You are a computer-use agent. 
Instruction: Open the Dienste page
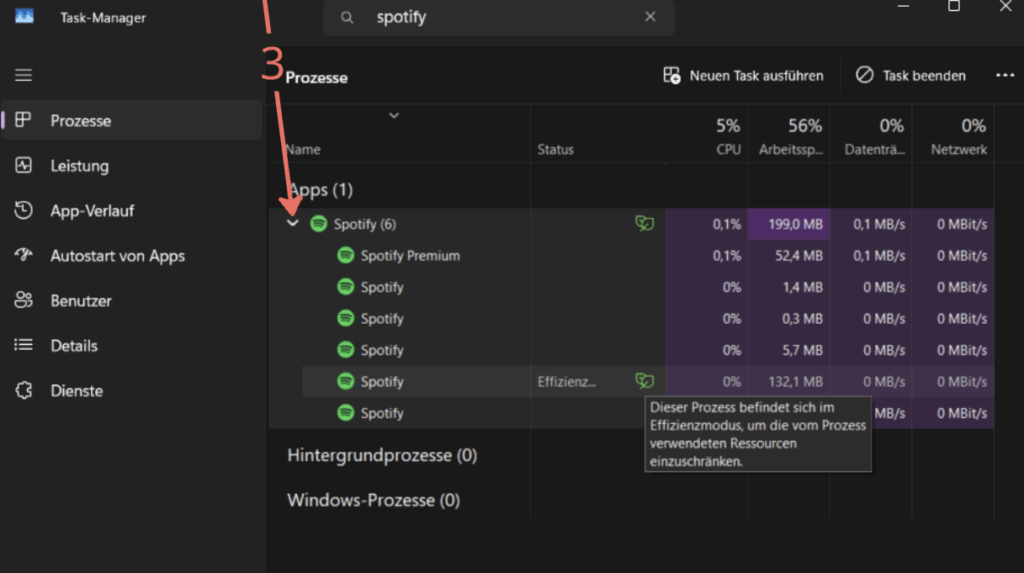[131, 391]
